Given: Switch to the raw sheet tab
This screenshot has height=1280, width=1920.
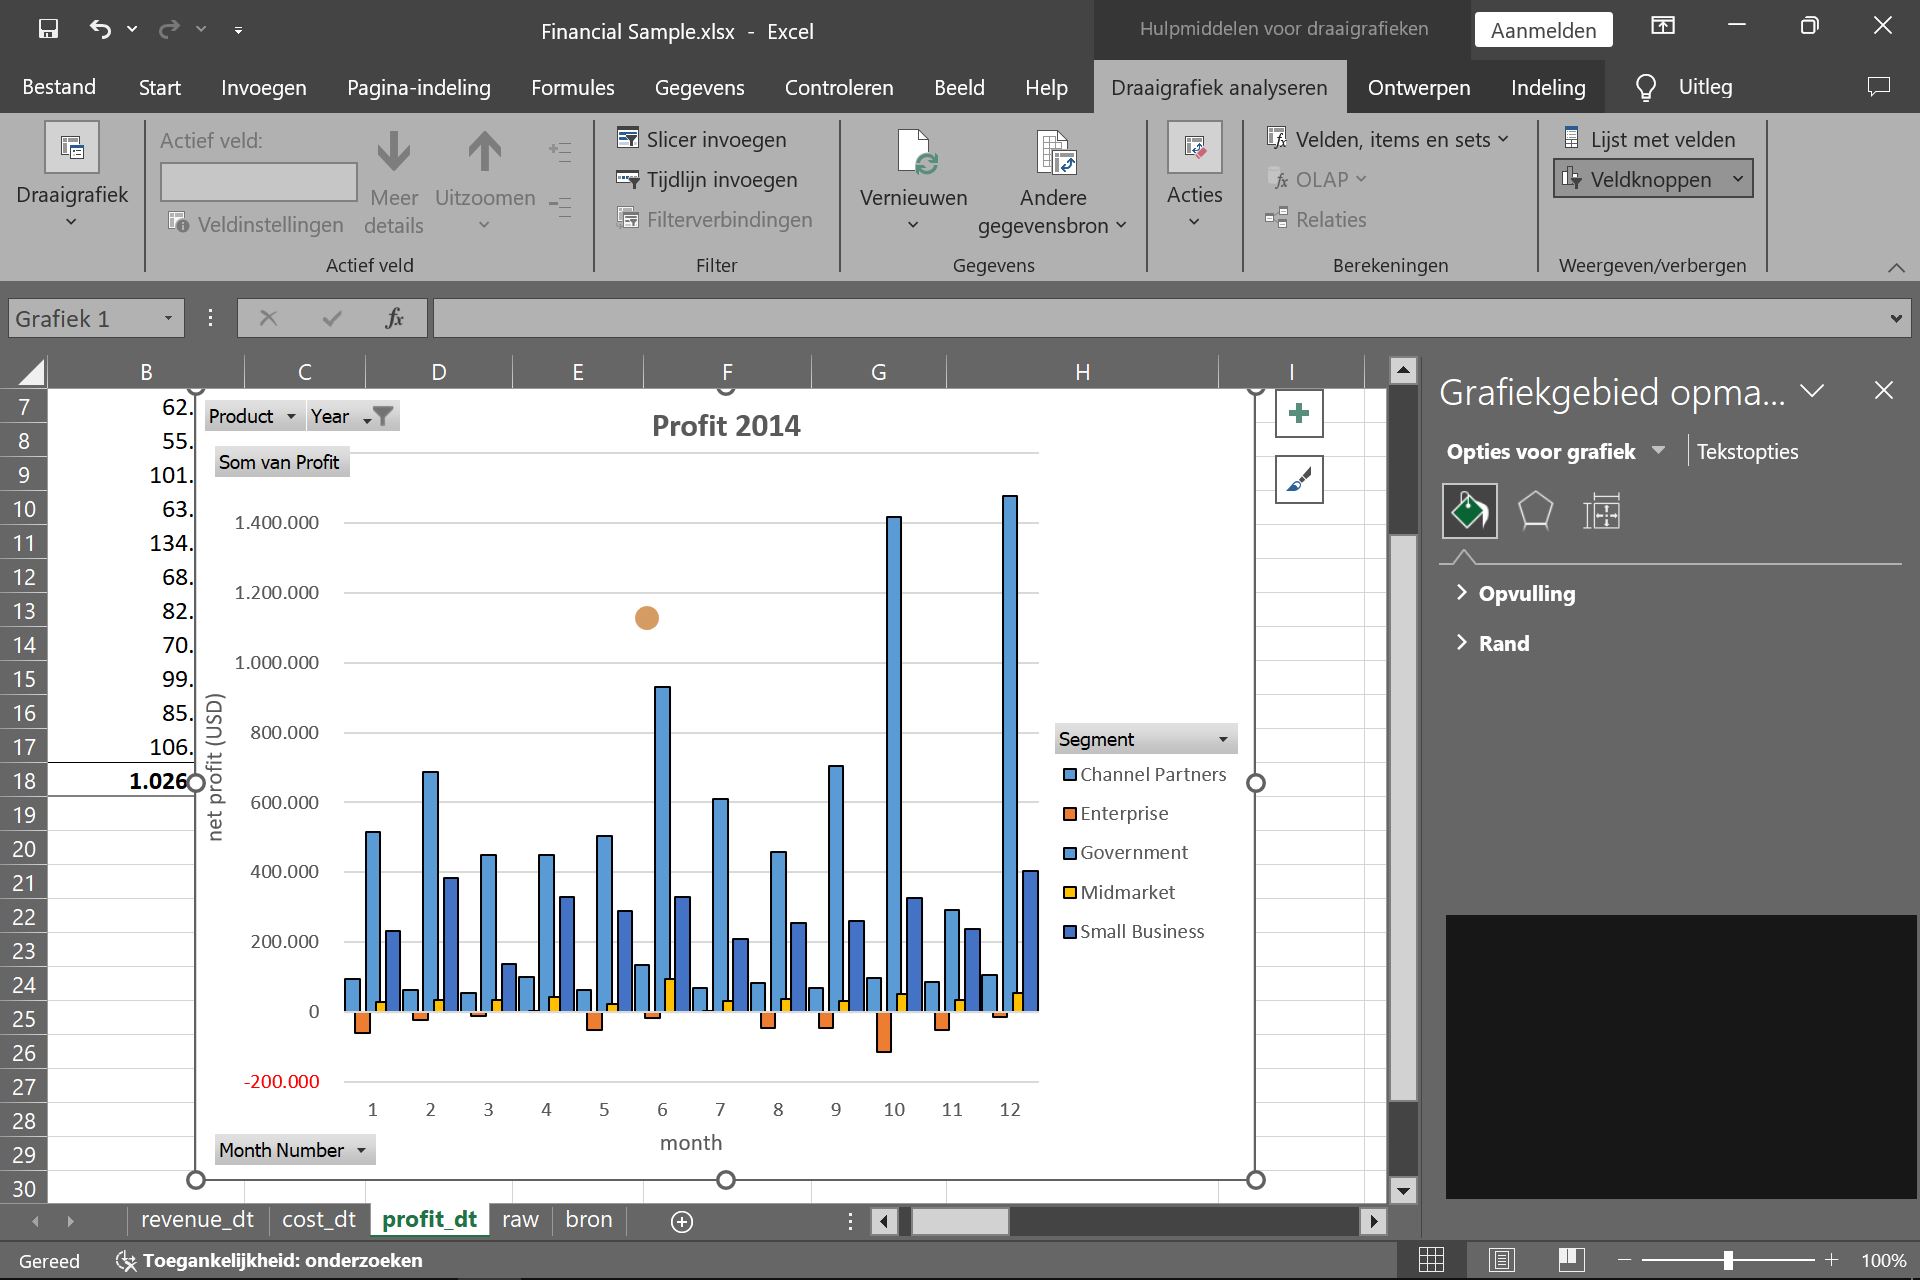Looking at the screenshot, I should (520, 1220).
